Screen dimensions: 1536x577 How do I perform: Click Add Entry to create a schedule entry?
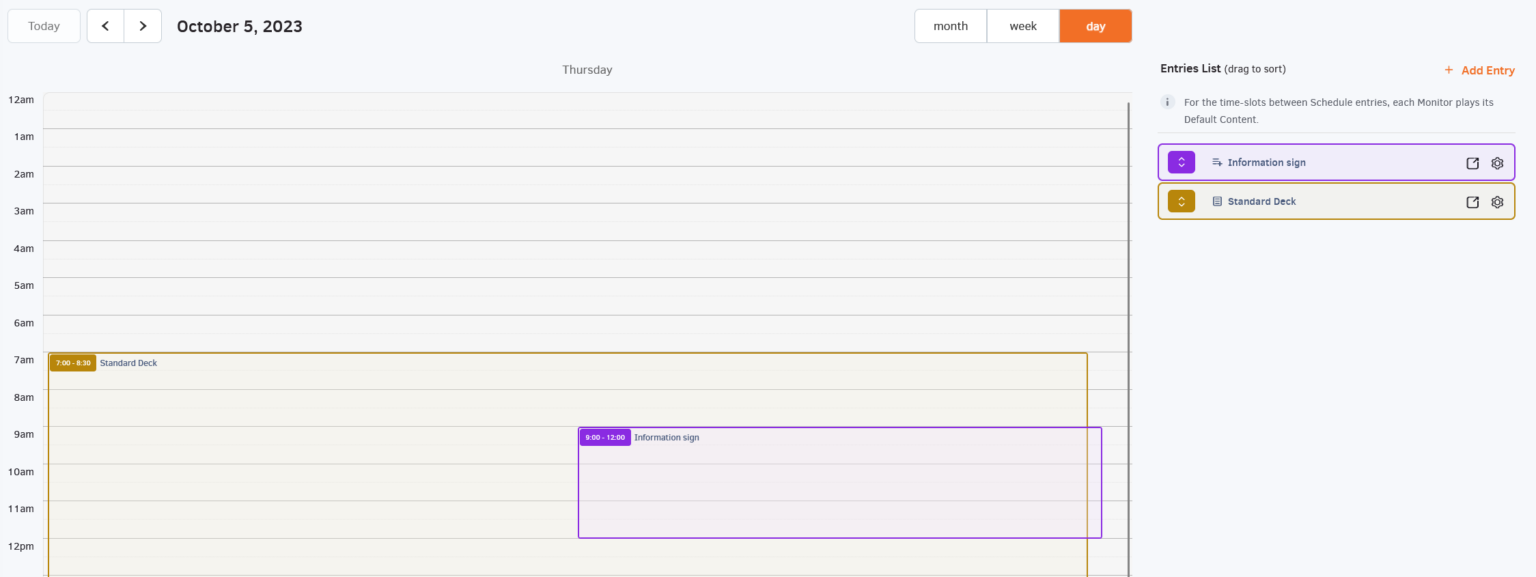click(x=1479, y=70)
